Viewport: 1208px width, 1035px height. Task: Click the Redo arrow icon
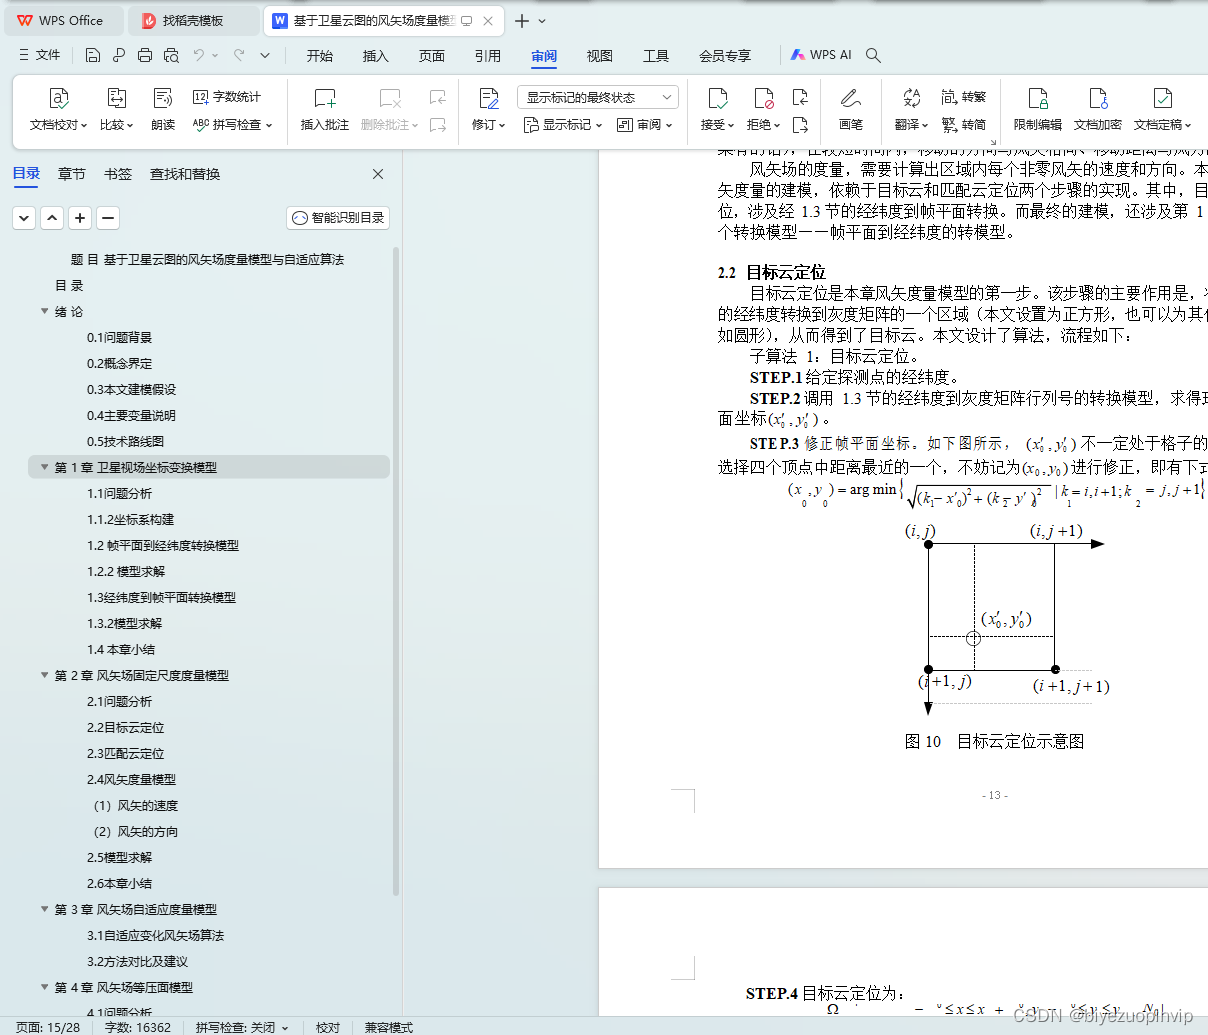point(239,55)
